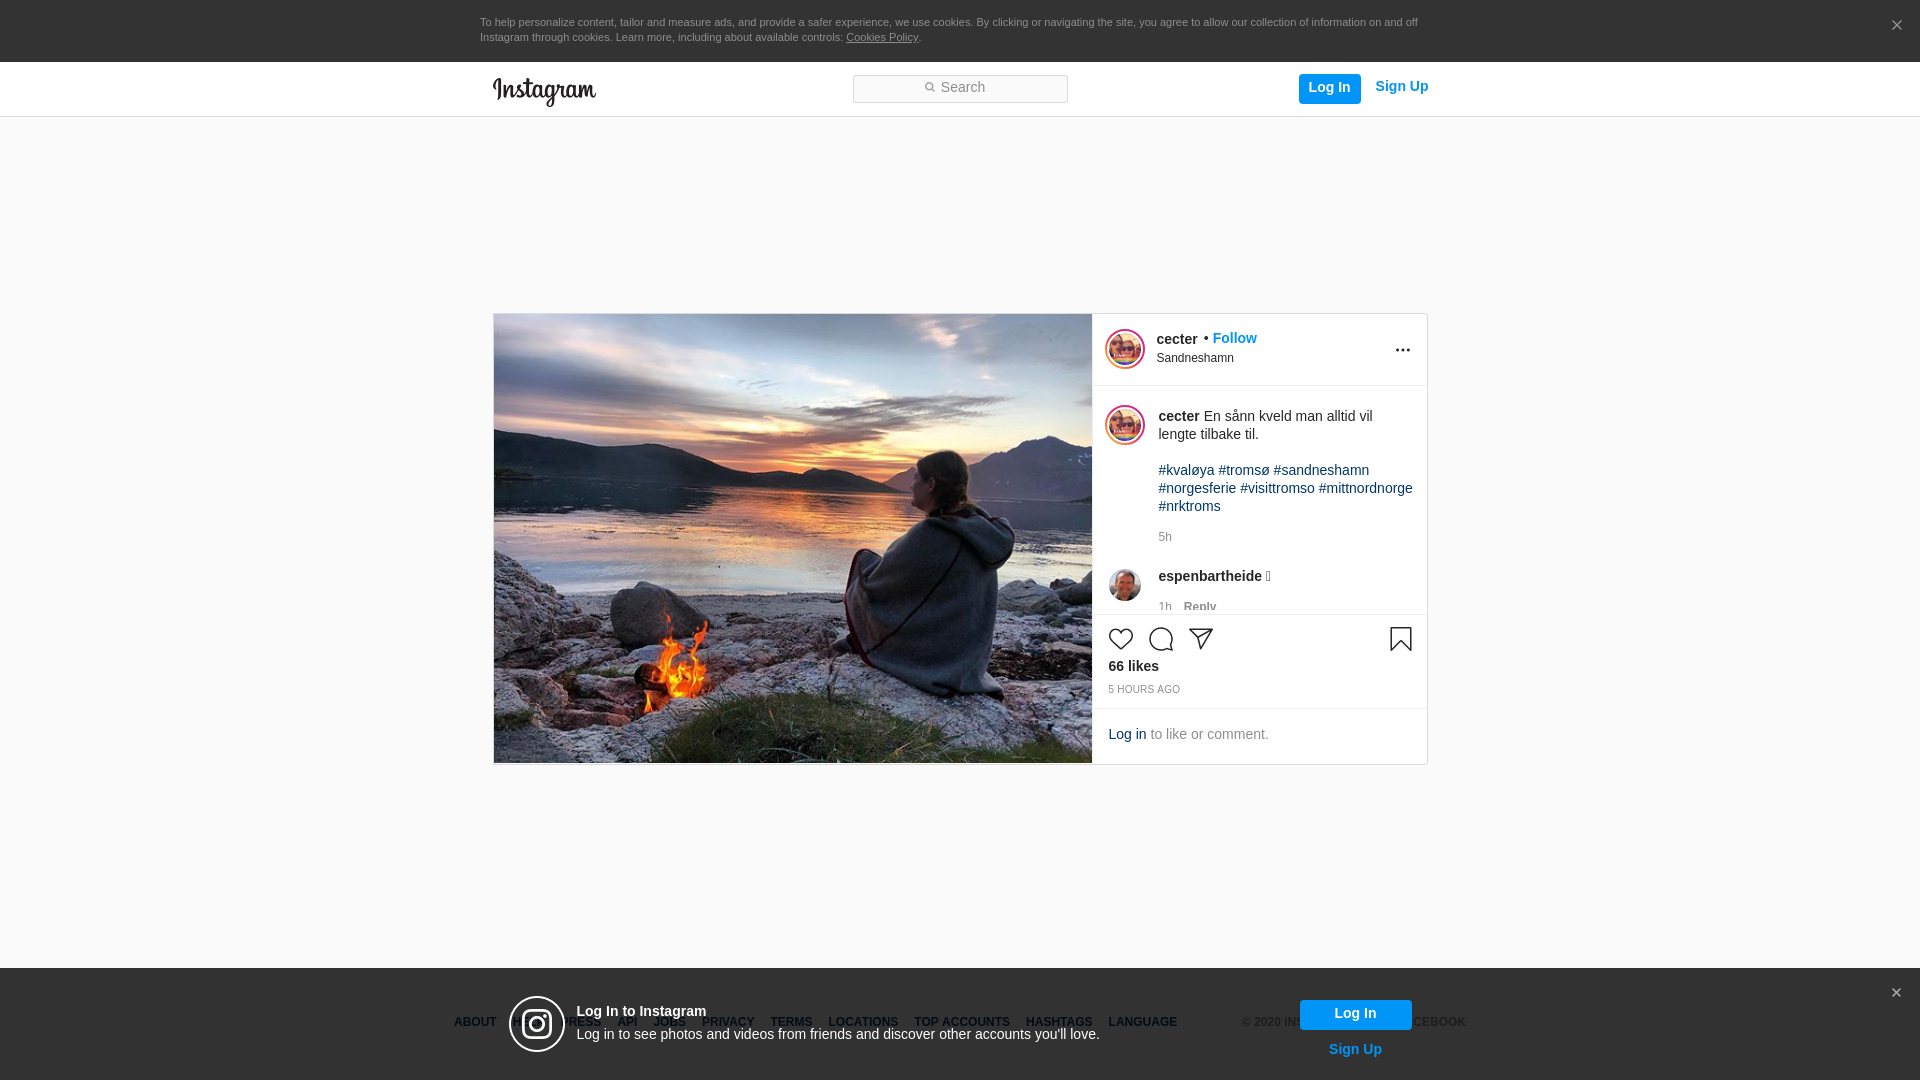Image resolution: width=1920 pixels, height=1080 pixels.
Task: Dismiss the cookie notice banner
Action: coord(1896,26)
